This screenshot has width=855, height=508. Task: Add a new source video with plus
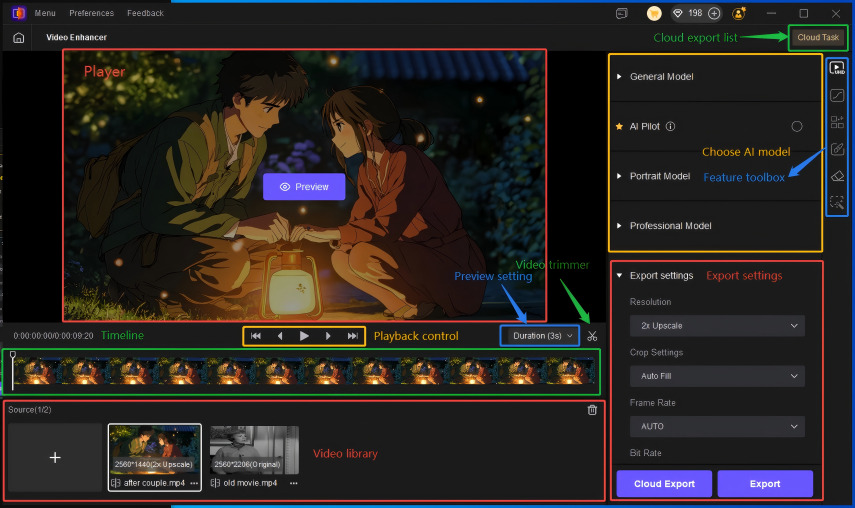click(x=55, y=457)
